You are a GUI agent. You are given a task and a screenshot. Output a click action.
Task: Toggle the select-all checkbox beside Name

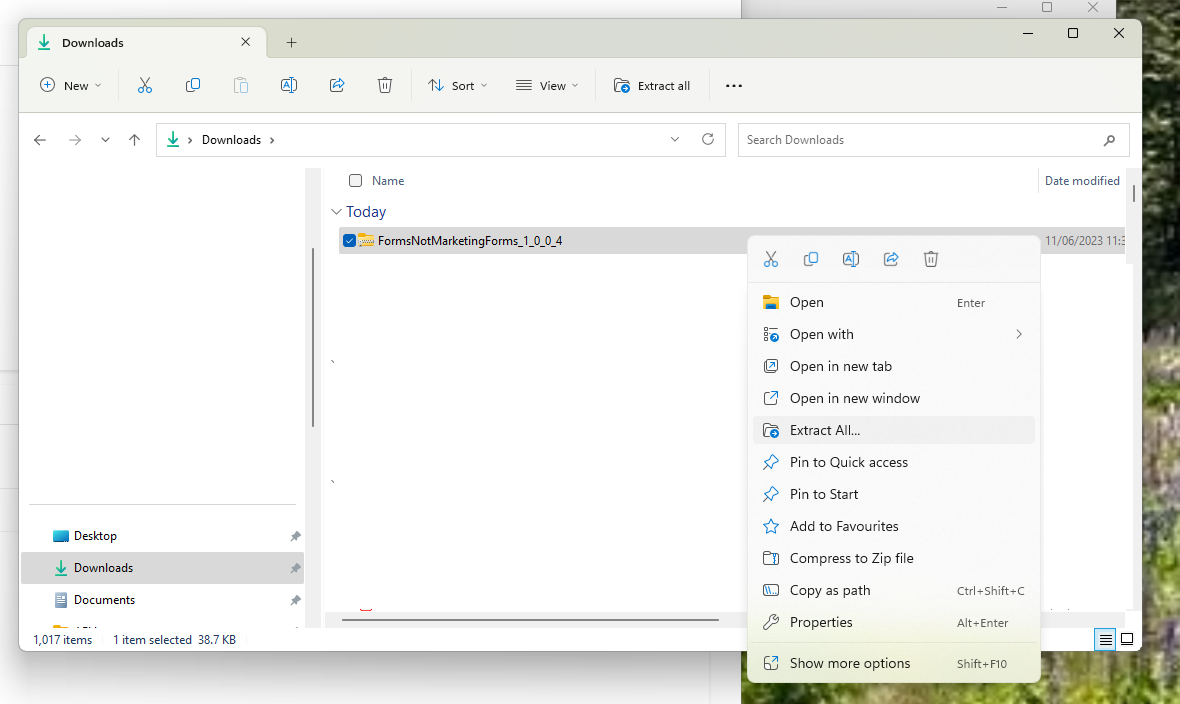click(355, 181)
